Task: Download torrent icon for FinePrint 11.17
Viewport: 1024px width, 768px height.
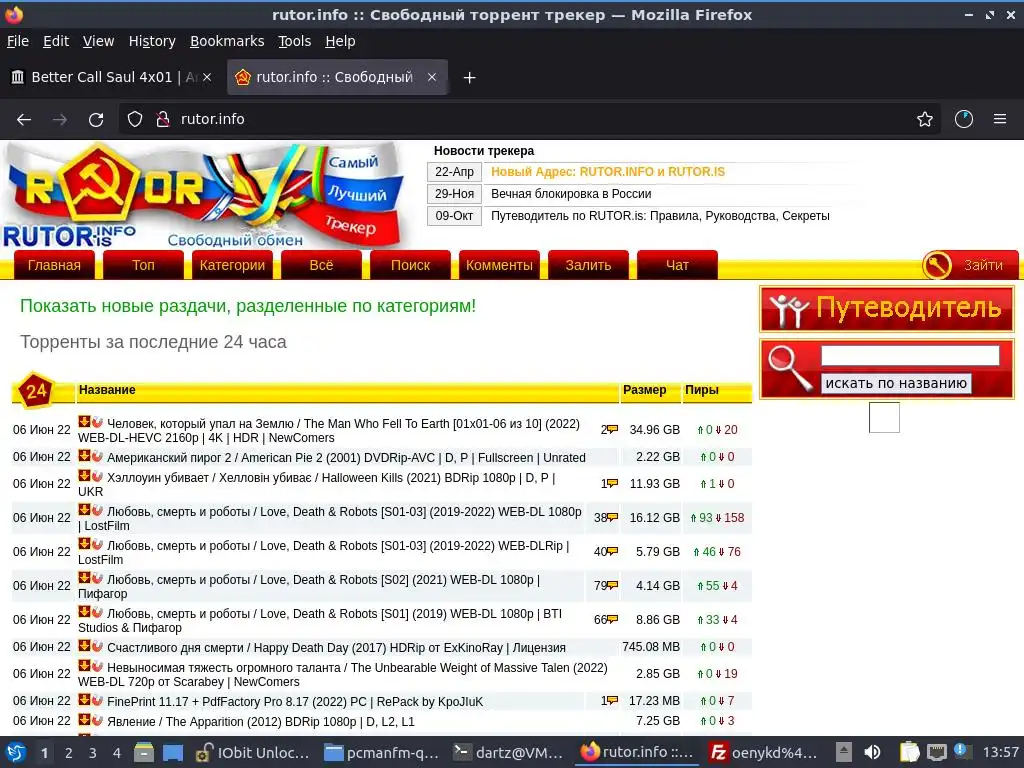Action: click(84, 700)
